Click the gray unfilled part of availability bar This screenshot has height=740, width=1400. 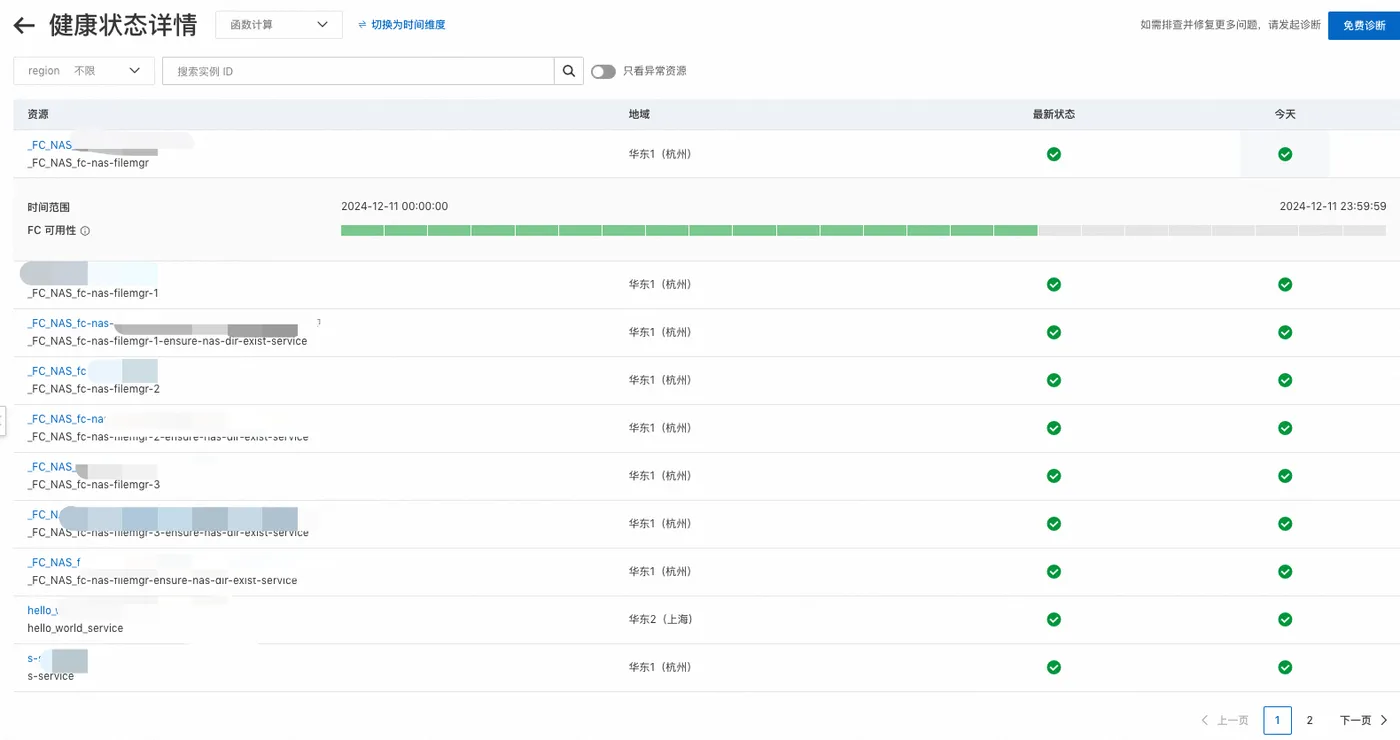tap(1212, 230)
